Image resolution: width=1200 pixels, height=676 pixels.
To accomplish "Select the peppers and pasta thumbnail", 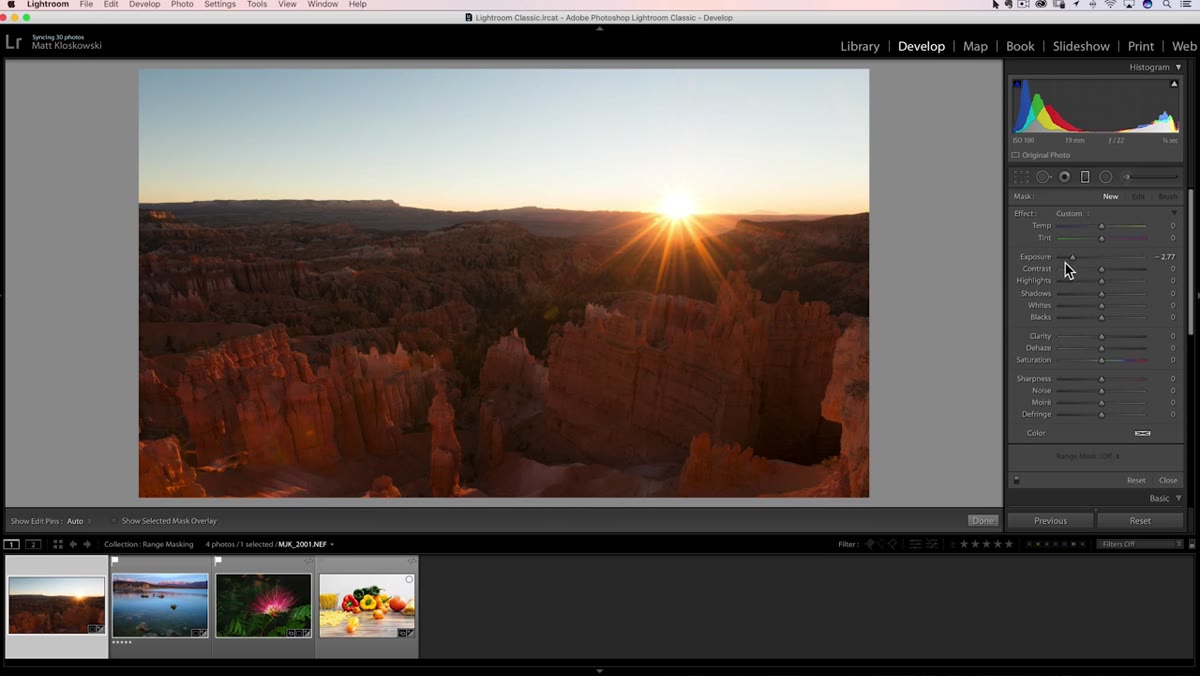I will point(367,605).
